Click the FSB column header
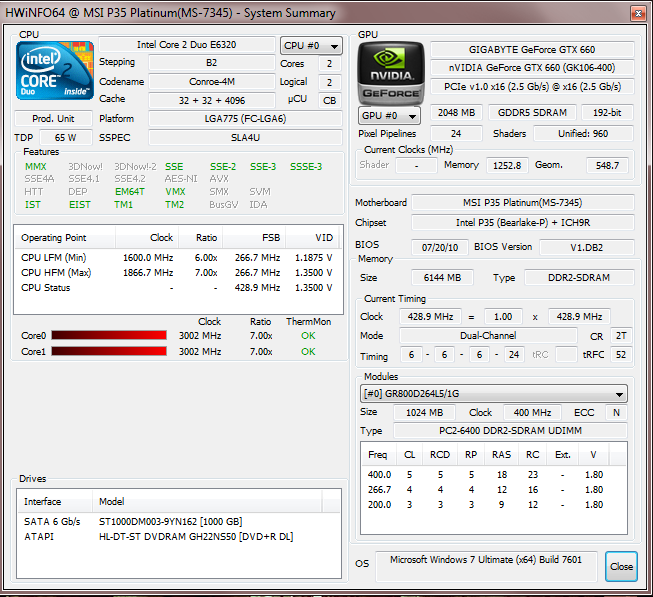Screen dimensions: 653x597 pos(254,238)
